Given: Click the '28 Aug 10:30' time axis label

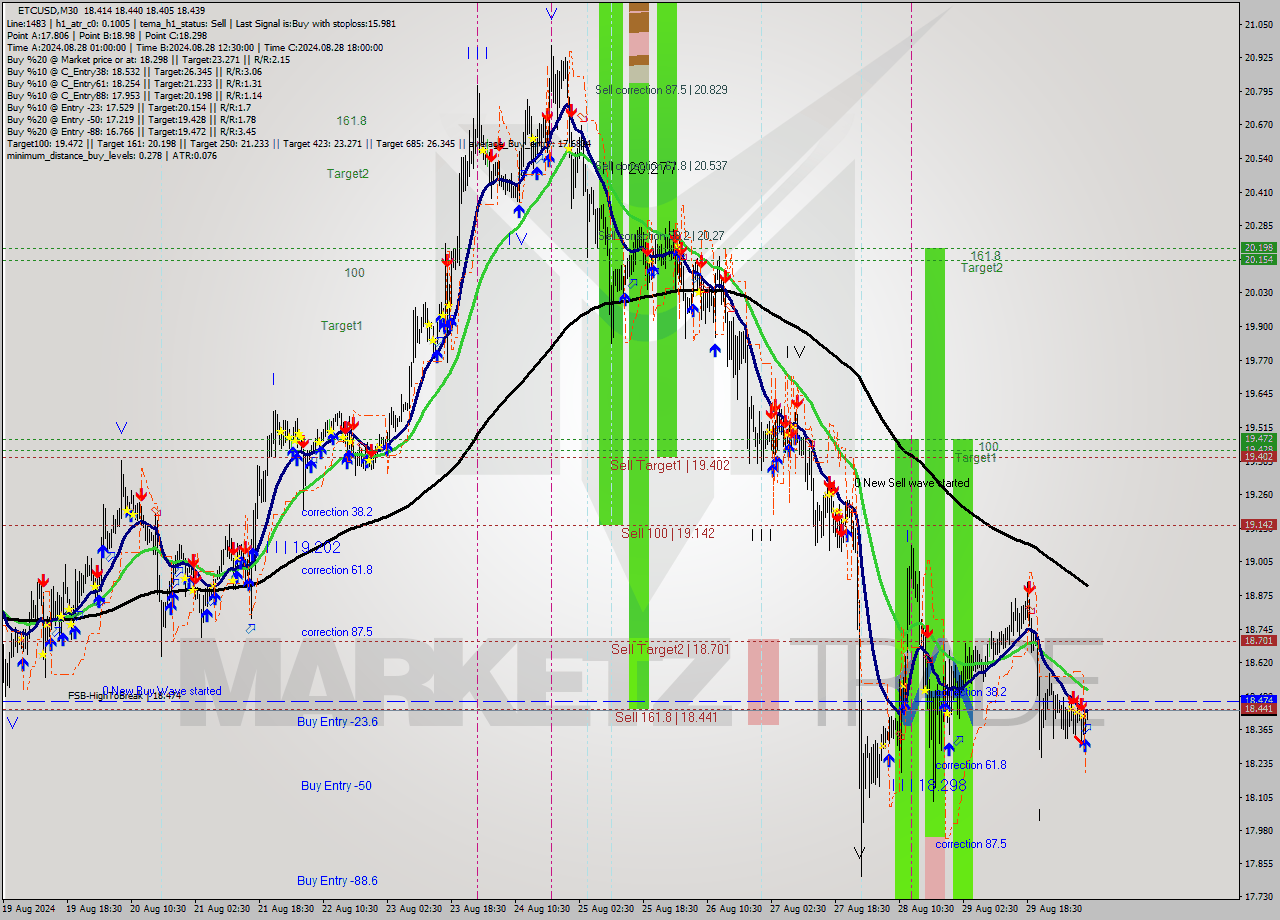Looking at the screenshot, I should click(926, 909).
